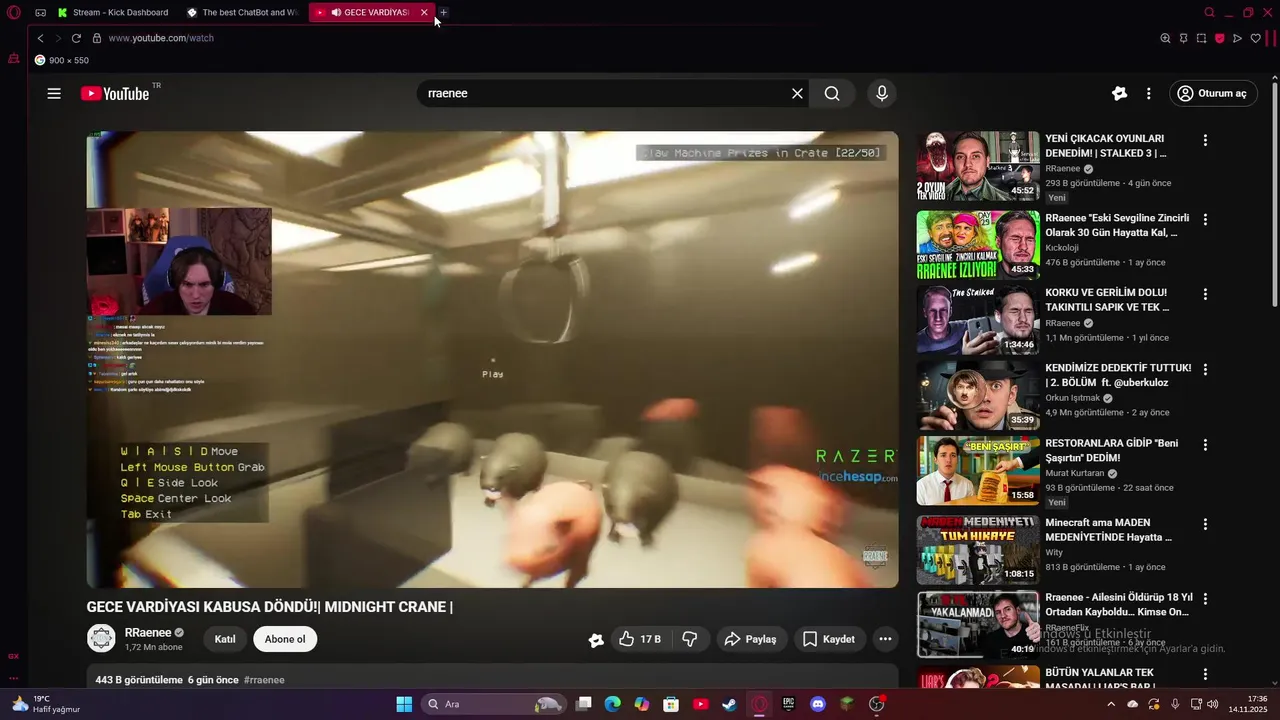Like the video (17 B)
The image size is (1280, 720).
point(639,639)
